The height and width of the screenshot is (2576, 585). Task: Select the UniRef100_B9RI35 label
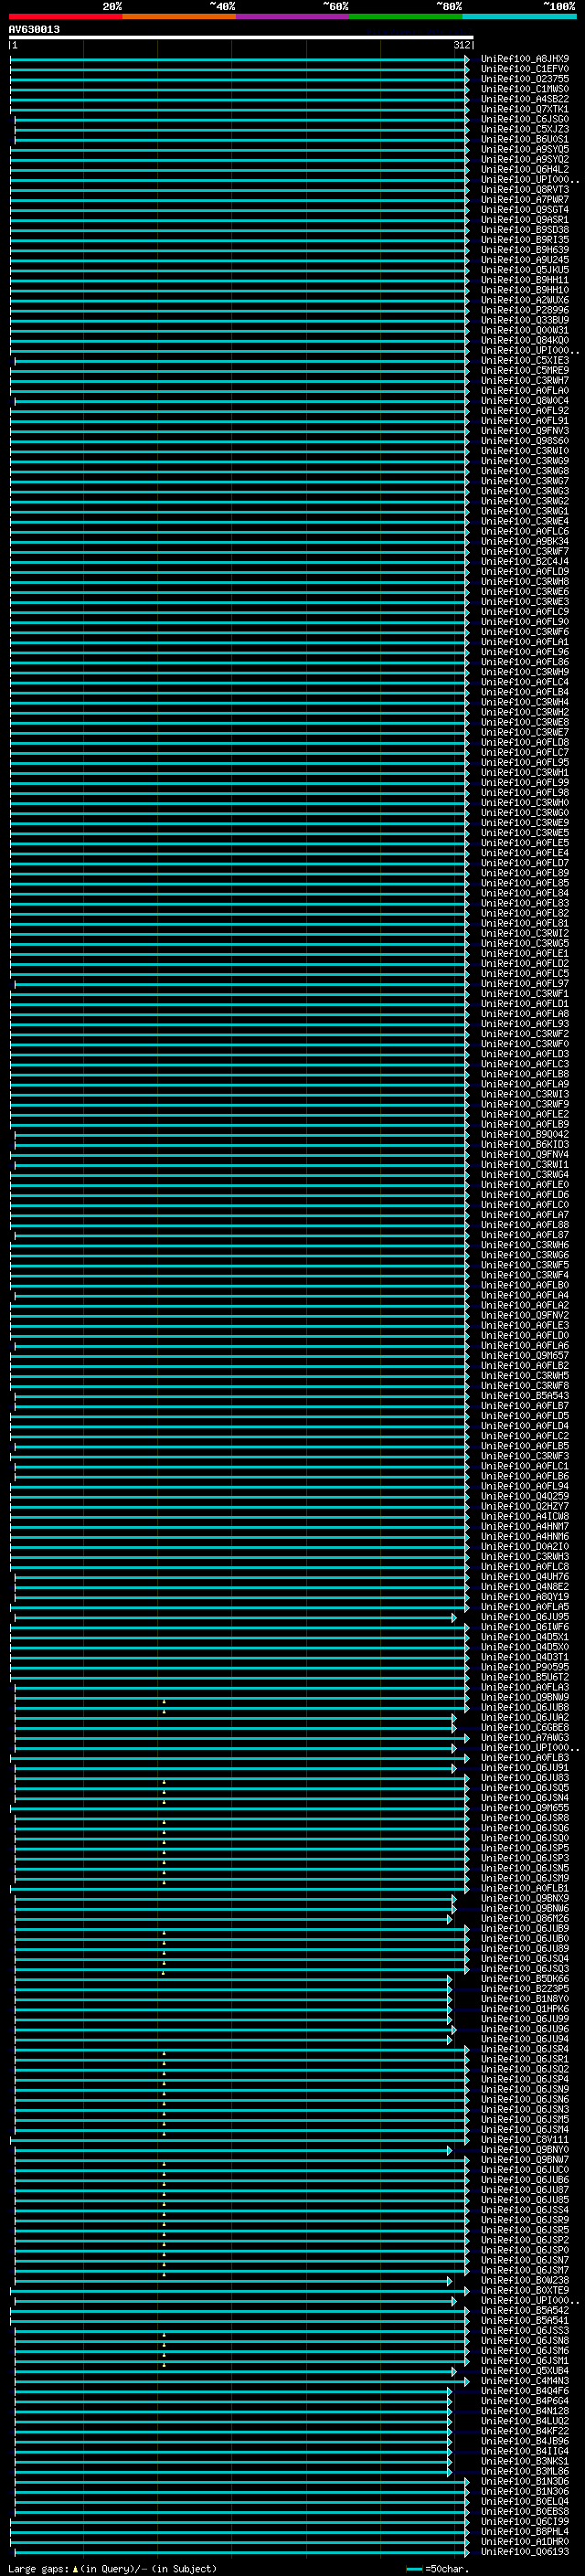(x=525, y=240)
